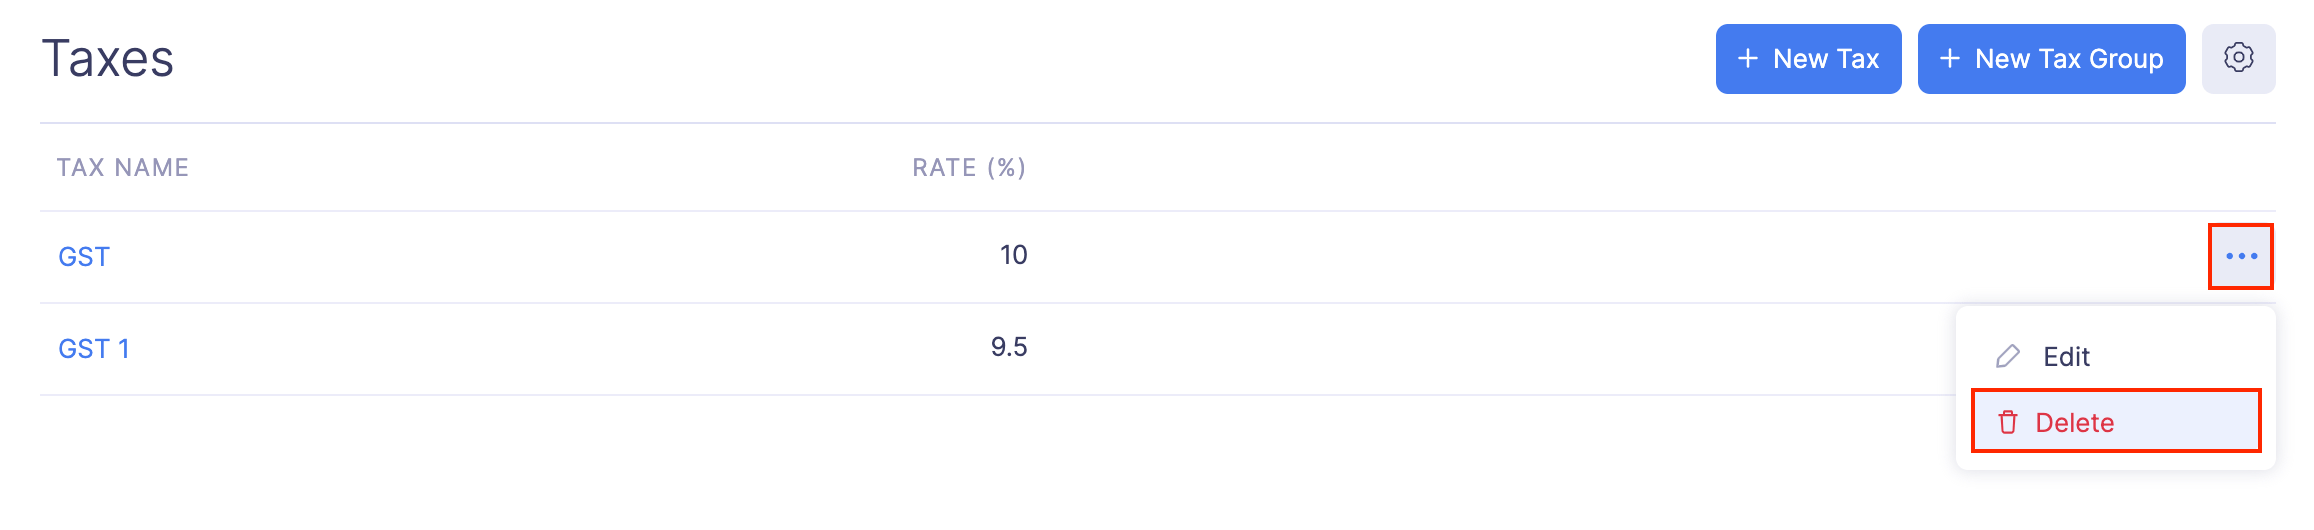Image resolution: width=2314 pixels, height=530 pixels.
Task: Click the Taxes page heading
Action: tap(108, 58)
